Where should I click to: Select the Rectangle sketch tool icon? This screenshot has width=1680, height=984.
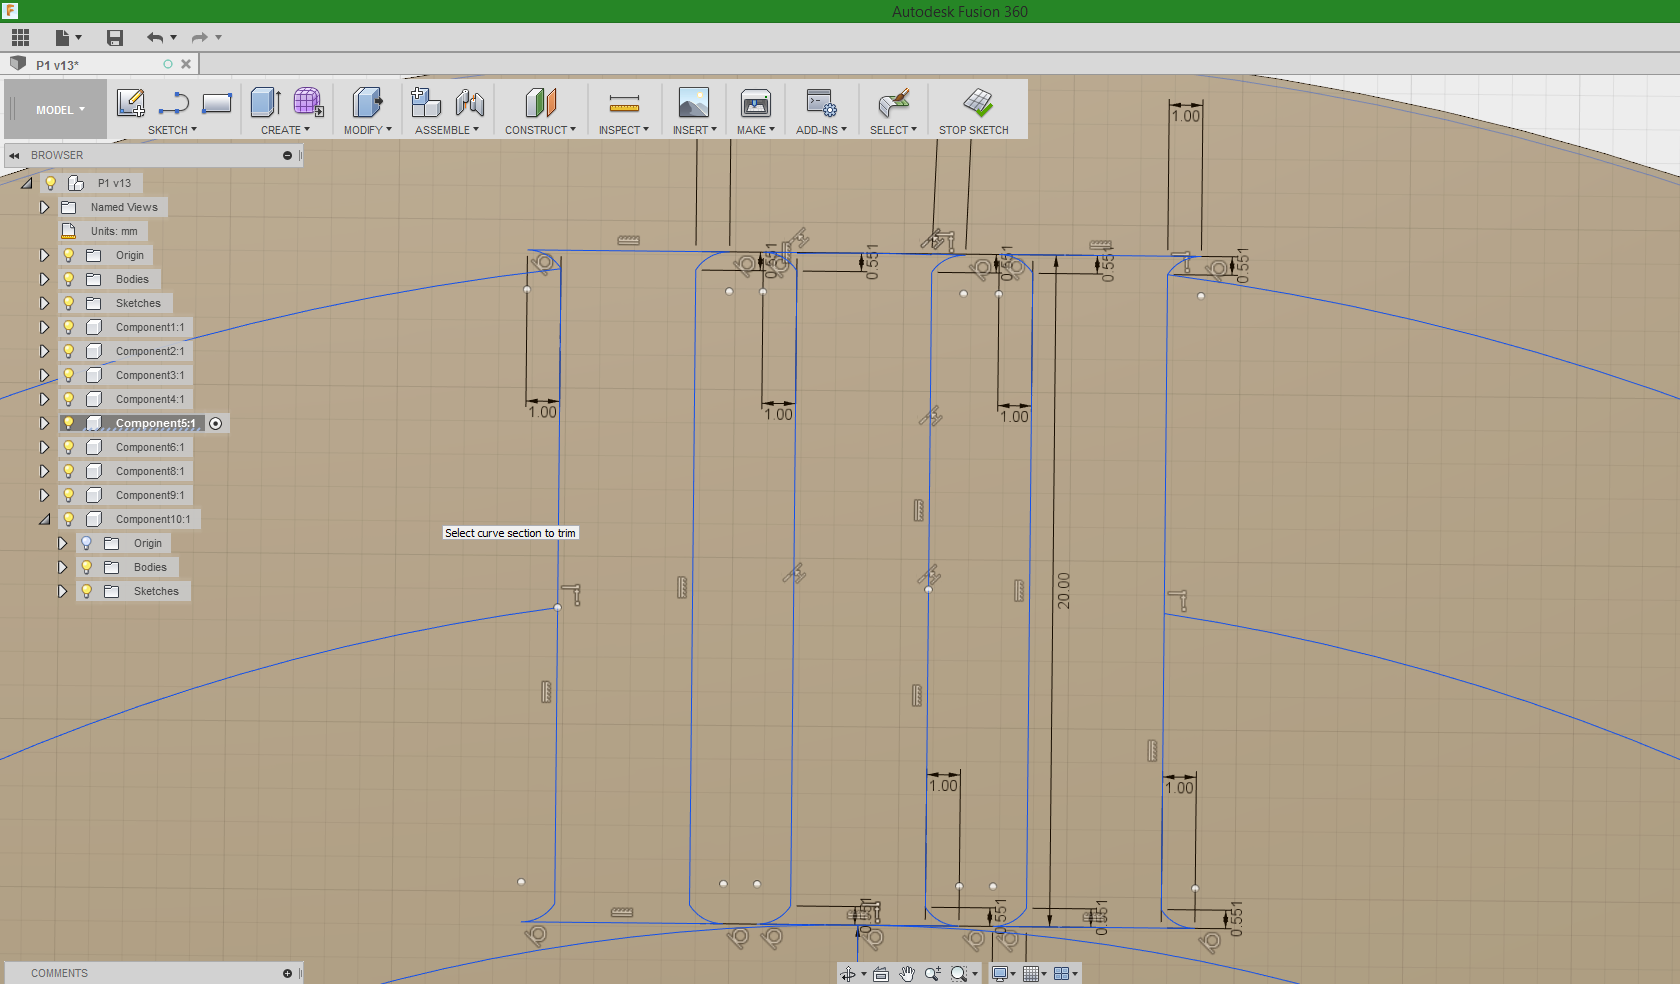click(x=217, y=103)
